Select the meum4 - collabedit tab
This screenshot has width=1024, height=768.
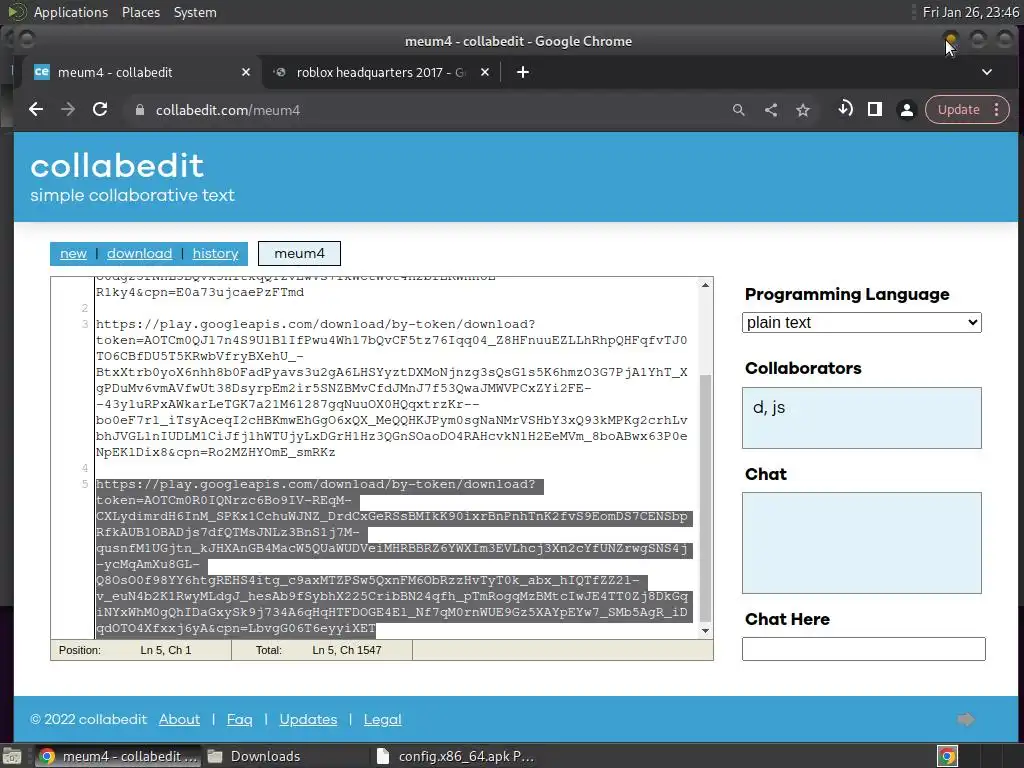pos(142,72)
